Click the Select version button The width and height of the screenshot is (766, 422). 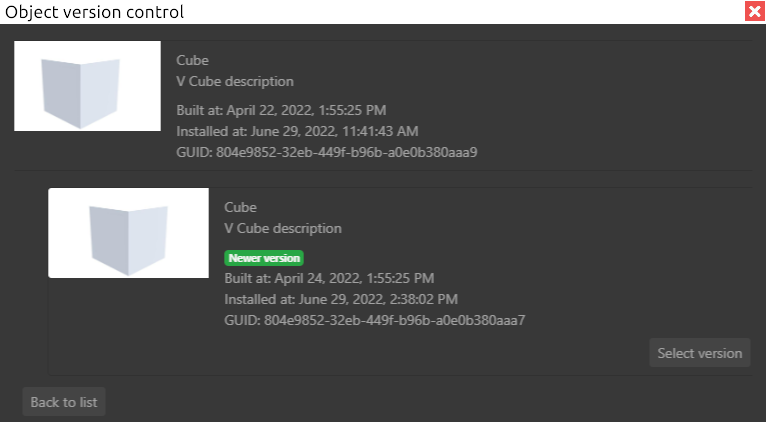[700, 353]
